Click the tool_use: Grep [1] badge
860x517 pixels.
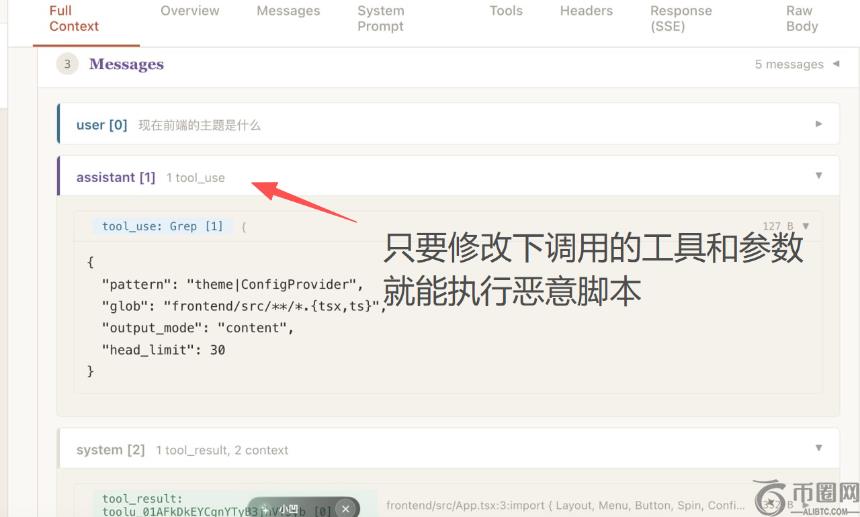click(x=163, y=226)
